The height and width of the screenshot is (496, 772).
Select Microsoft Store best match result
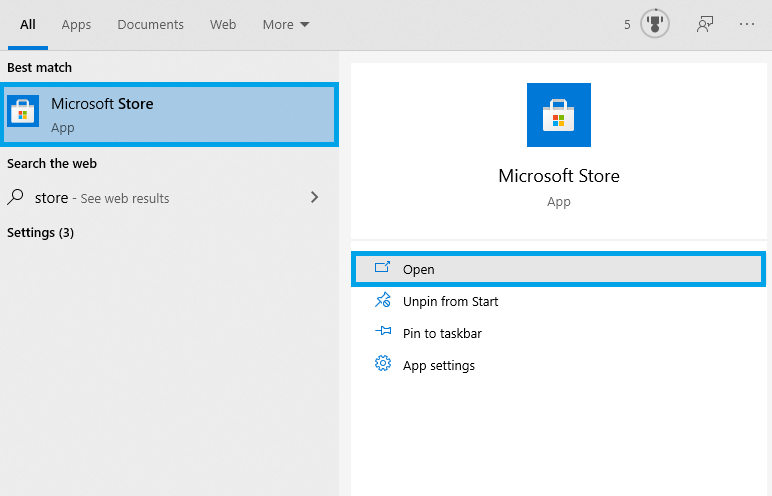coord(170,115)
